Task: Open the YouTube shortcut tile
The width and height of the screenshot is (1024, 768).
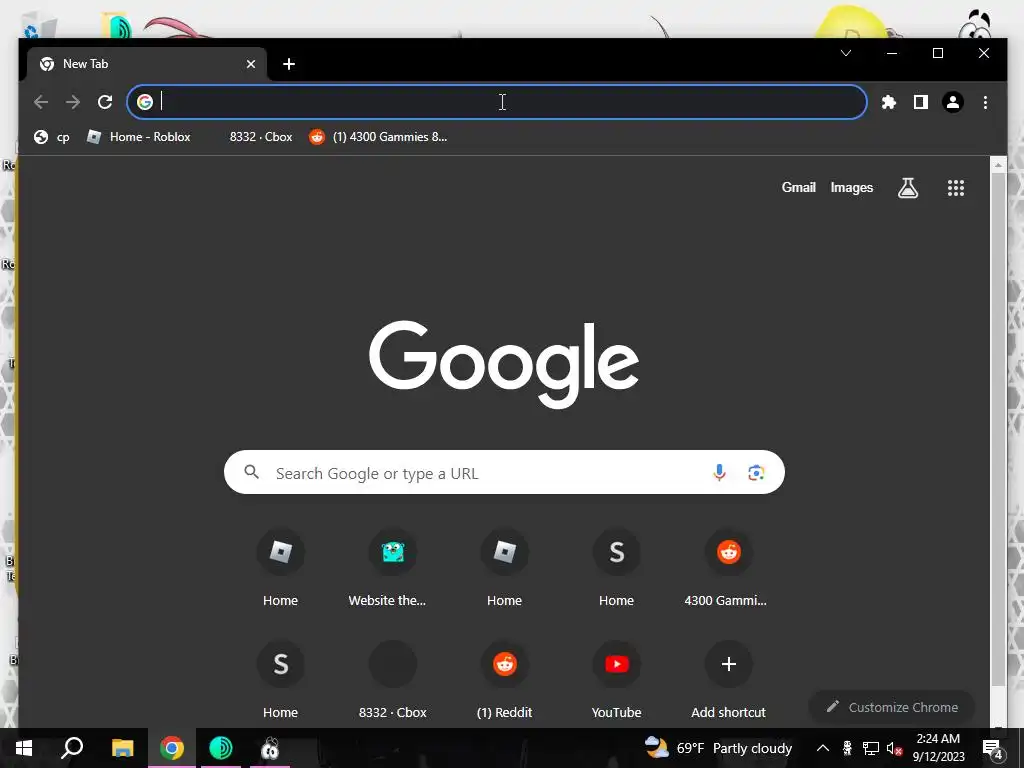Action: point(616,680)
